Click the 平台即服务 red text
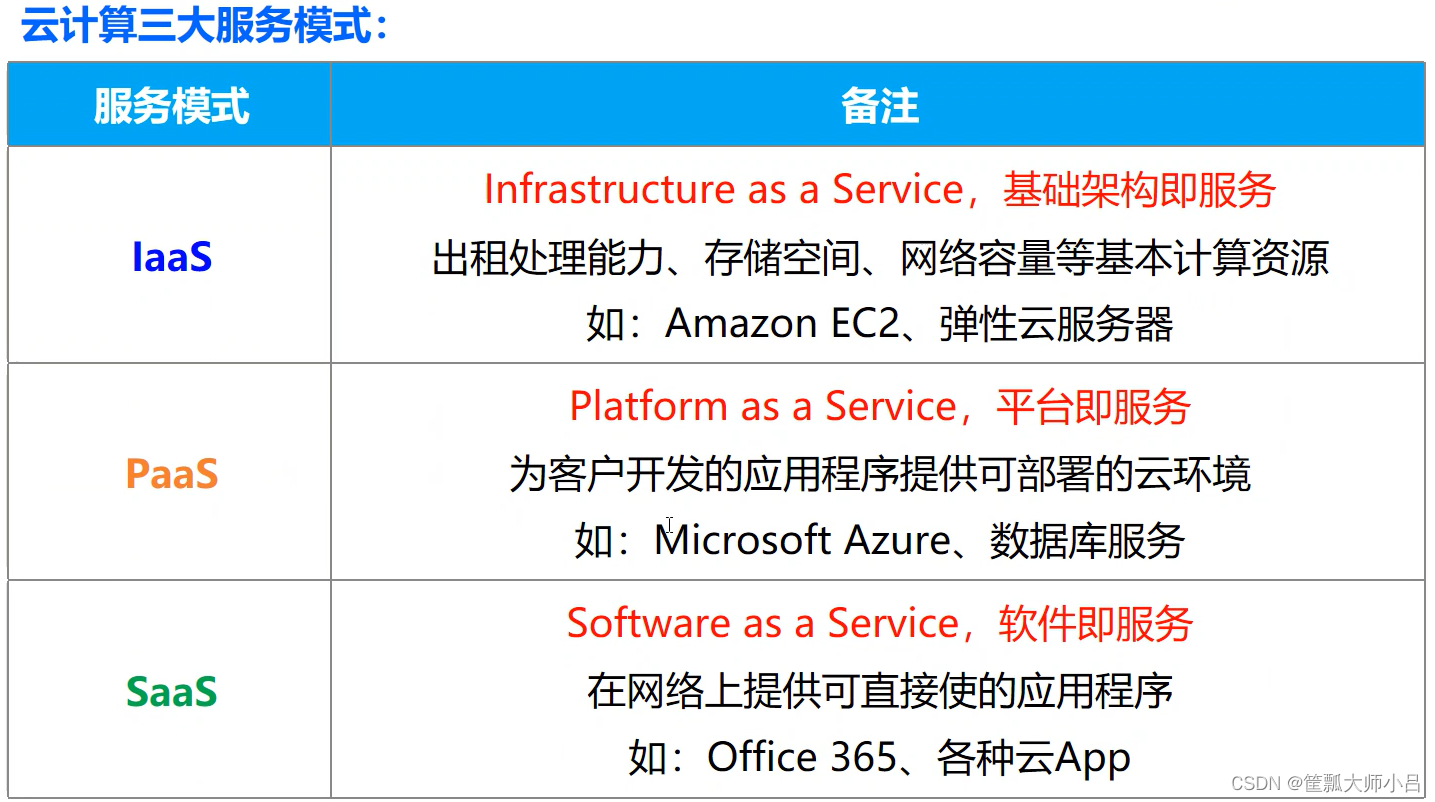Screen dimensions: 1435x802 point(1090,405)
